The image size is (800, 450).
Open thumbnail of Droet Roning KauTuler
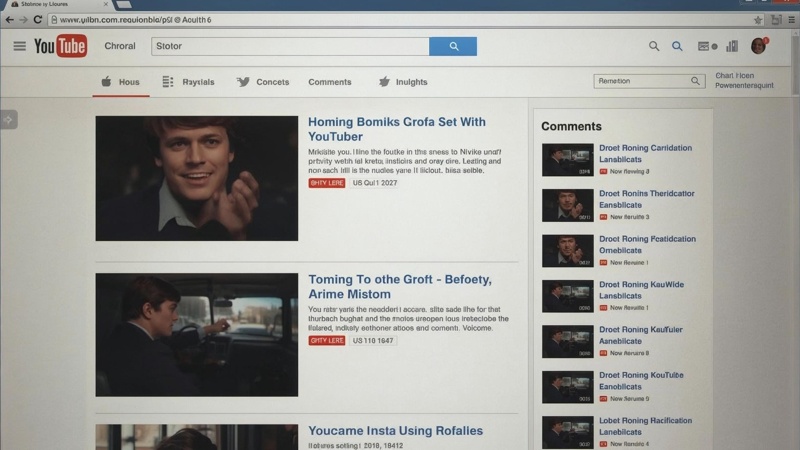point(567,341)
